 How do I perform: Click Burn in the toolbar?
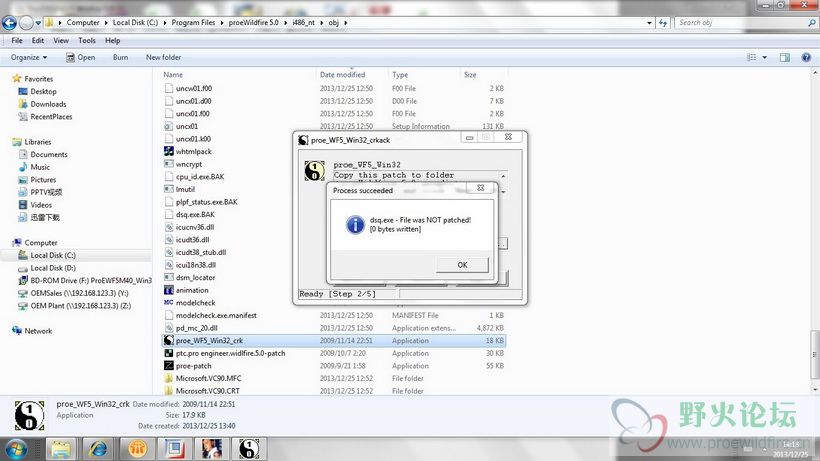(120, 57)
